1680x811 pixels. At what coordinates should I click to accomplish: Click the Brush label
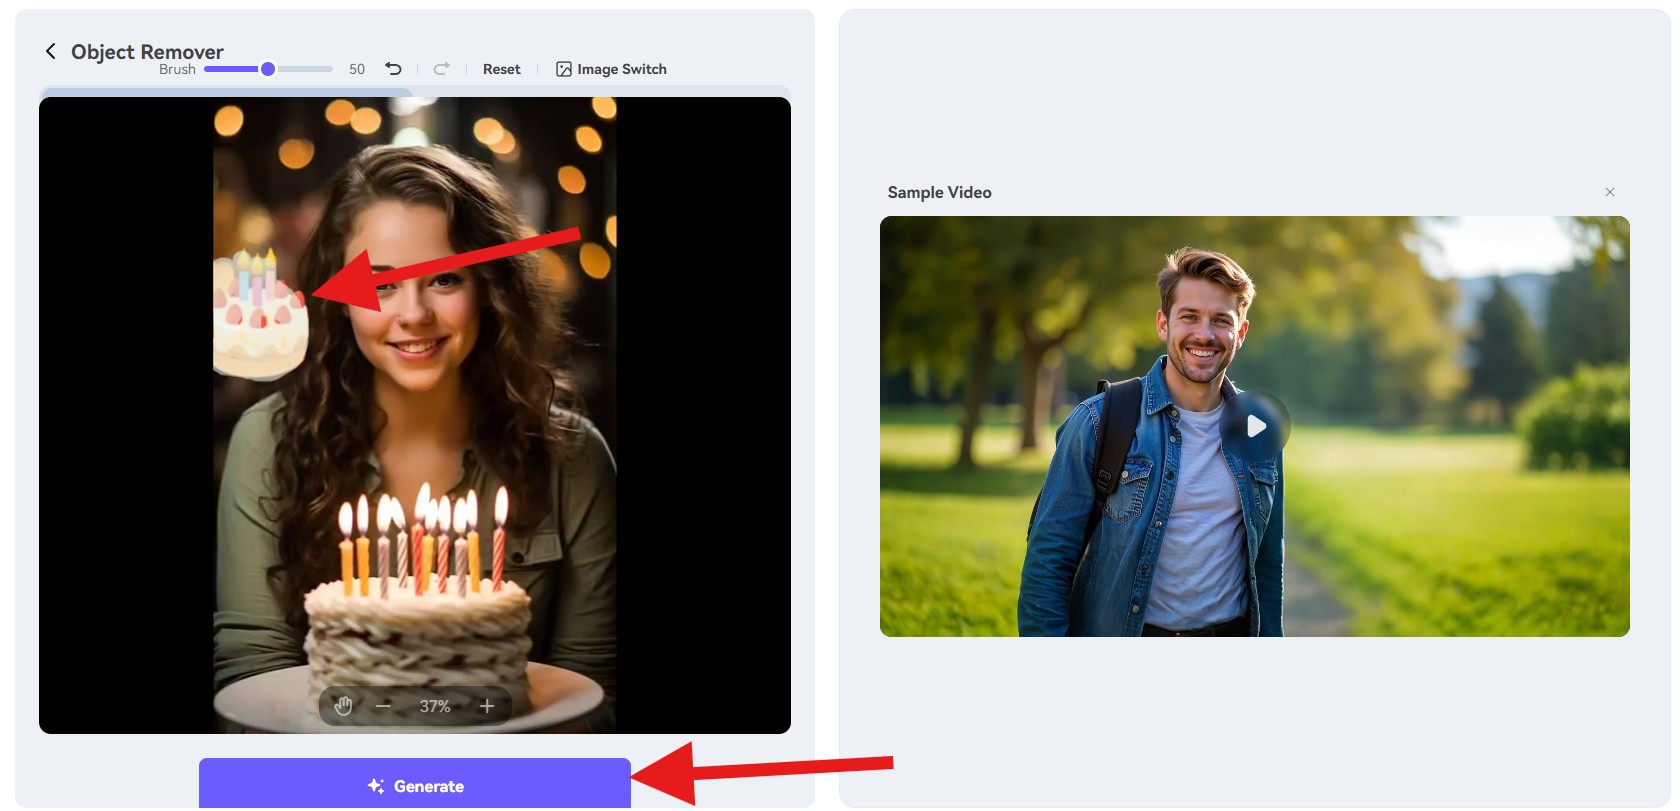(177, 69)
